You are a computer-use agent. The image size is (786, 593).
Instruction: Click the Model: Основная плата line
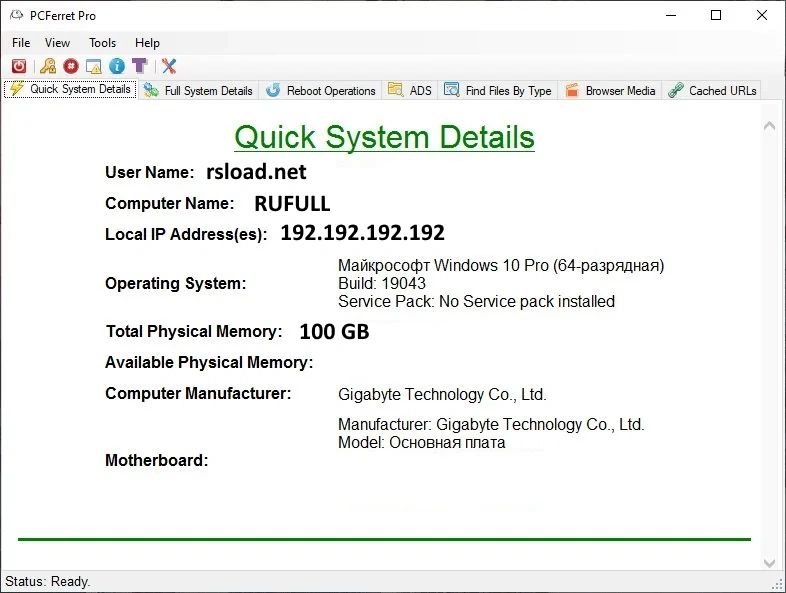[x=422, y=443]
